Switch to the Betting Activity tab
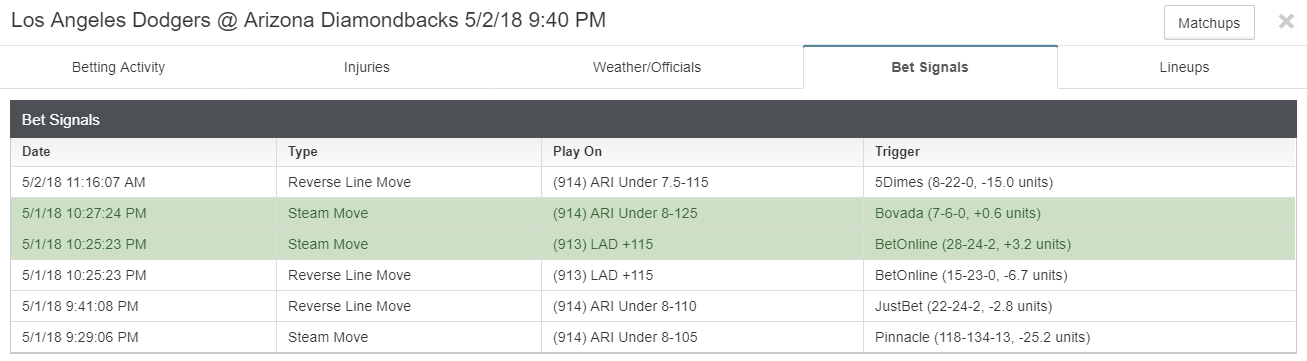Image resolution: width=1307 pixels, height=361 pixels. pos(118,68)
